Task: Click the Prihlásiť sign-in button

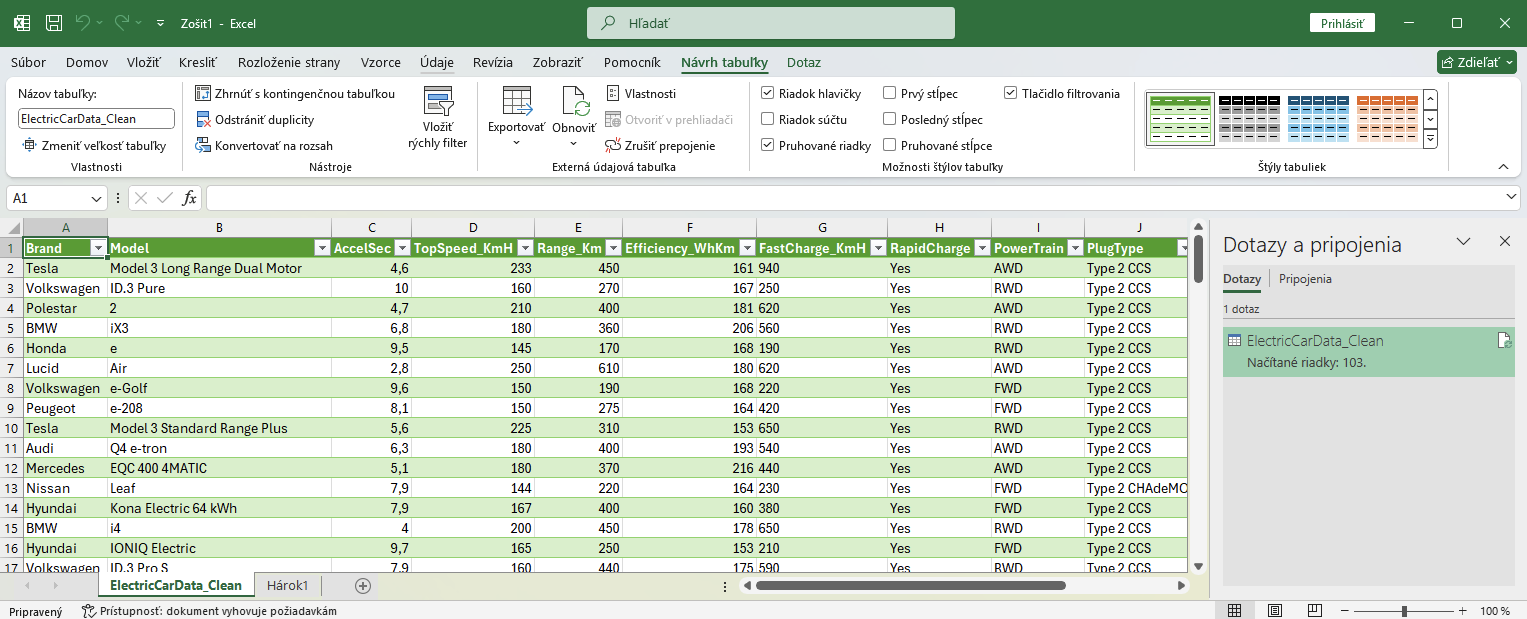Action: click(x=1342, y=23)
